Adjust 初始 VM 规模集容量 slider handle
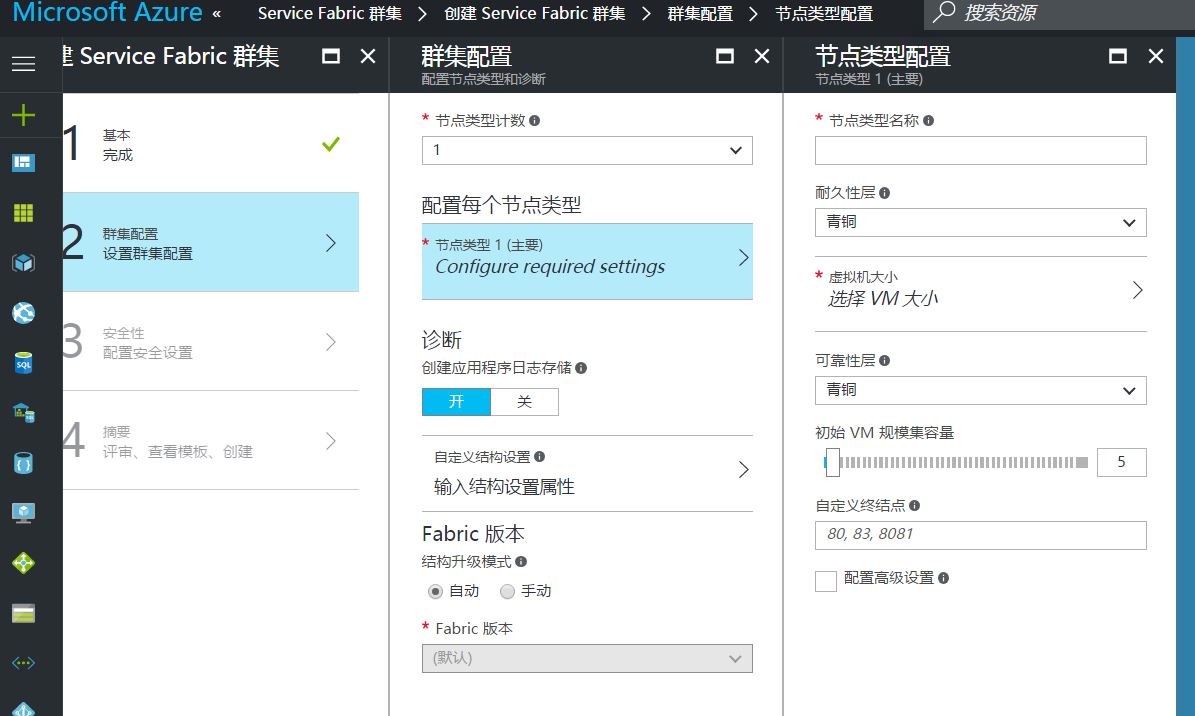1195x716 pixels. pyautogui.click(x=832, y=462)
